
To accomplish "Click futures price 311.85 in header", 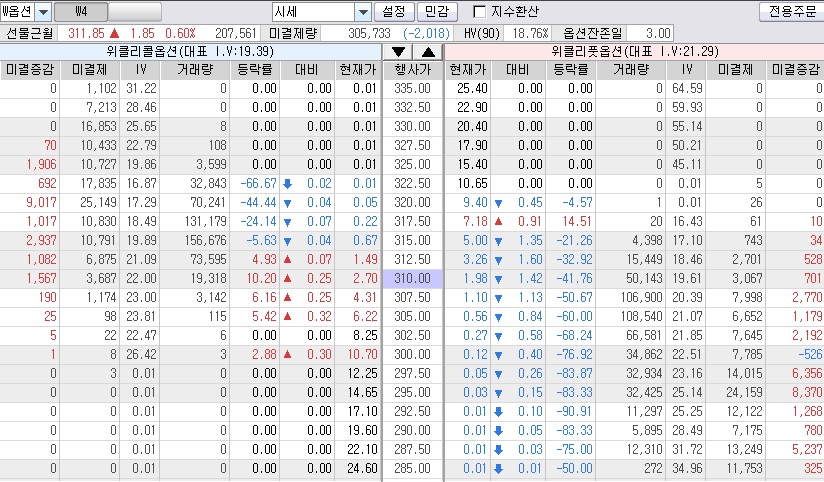I will coord(87,33).
